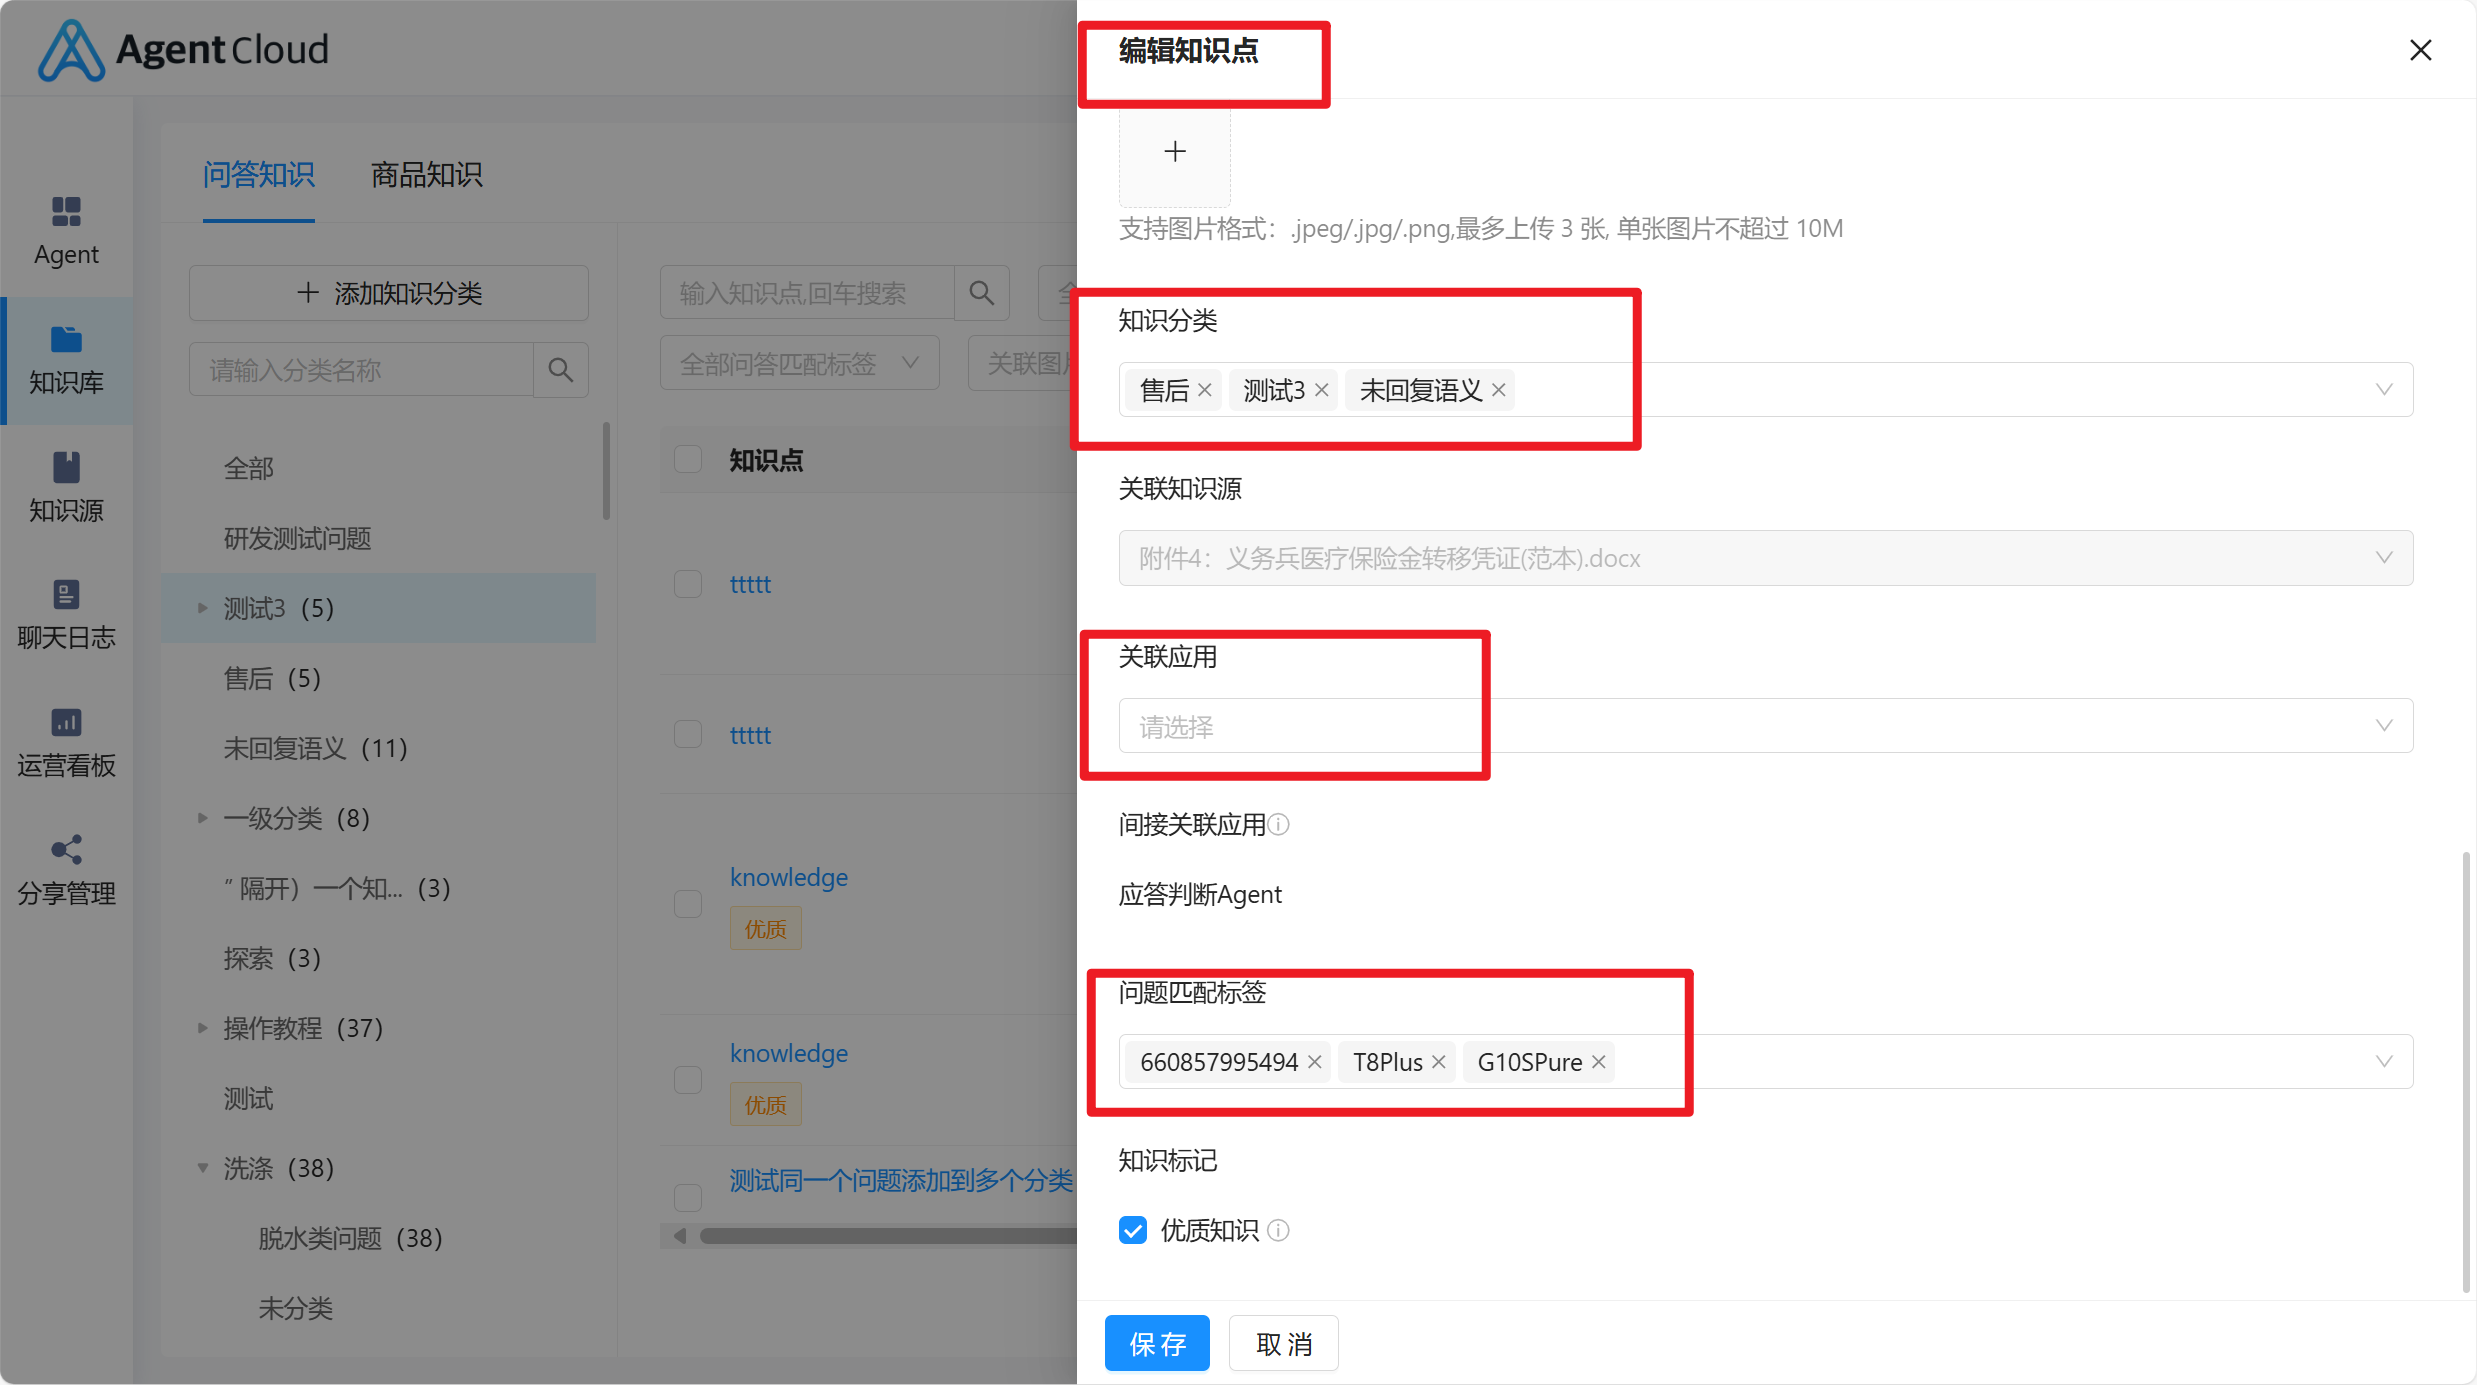Check the second knowledge row checkbox
The width and height of the screenshot is (2477, 1385).
[688, 1080]
